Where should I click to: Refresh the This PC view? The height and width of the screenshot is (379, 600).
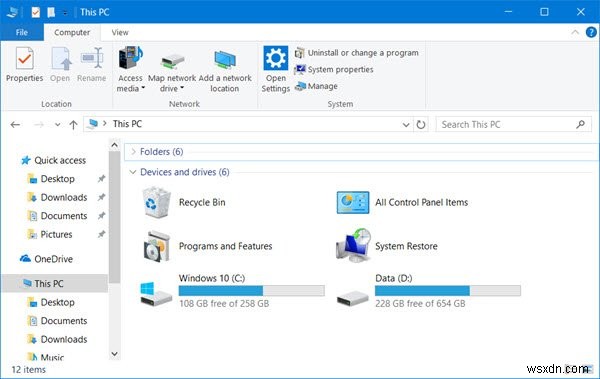[x=421, y=124]
